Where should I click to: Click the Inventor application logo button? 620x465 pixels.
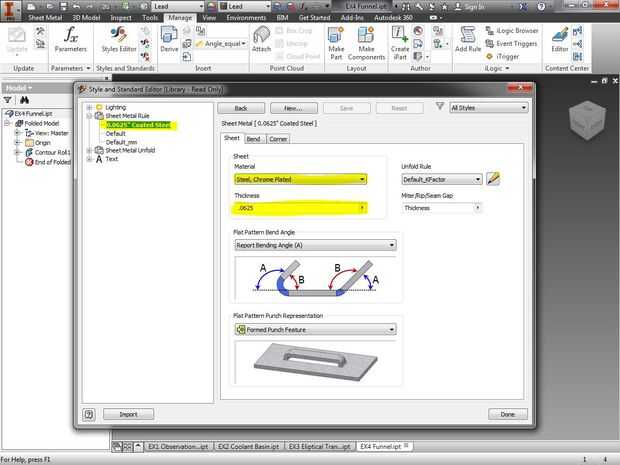click(9, 9)
